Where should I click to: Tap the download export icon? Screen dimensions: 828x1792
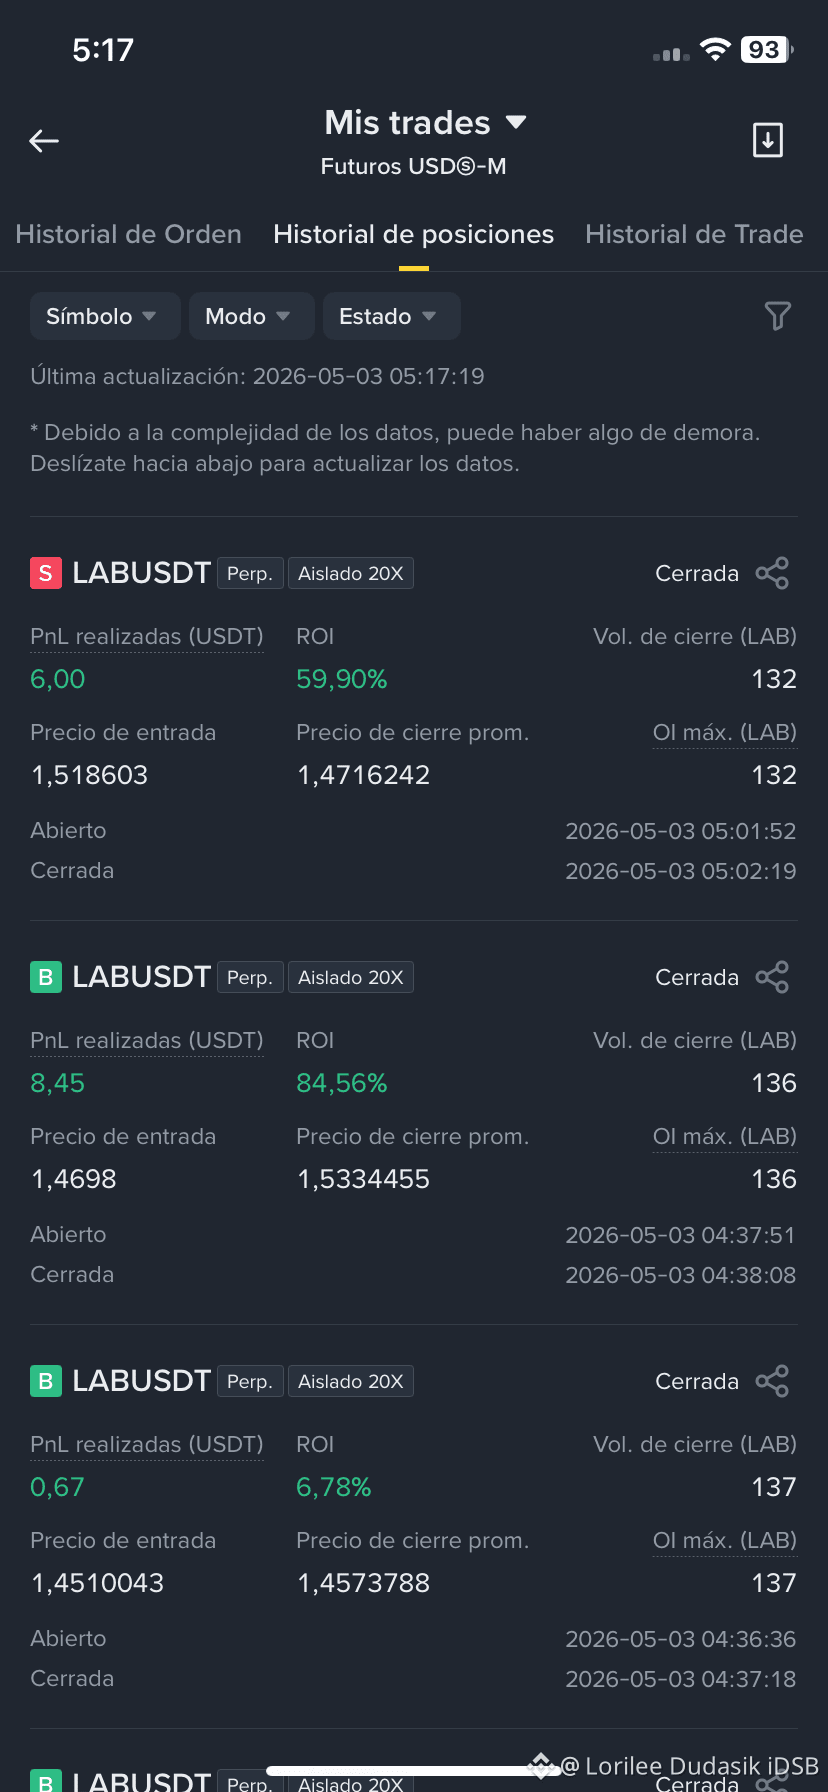point(767,140)
